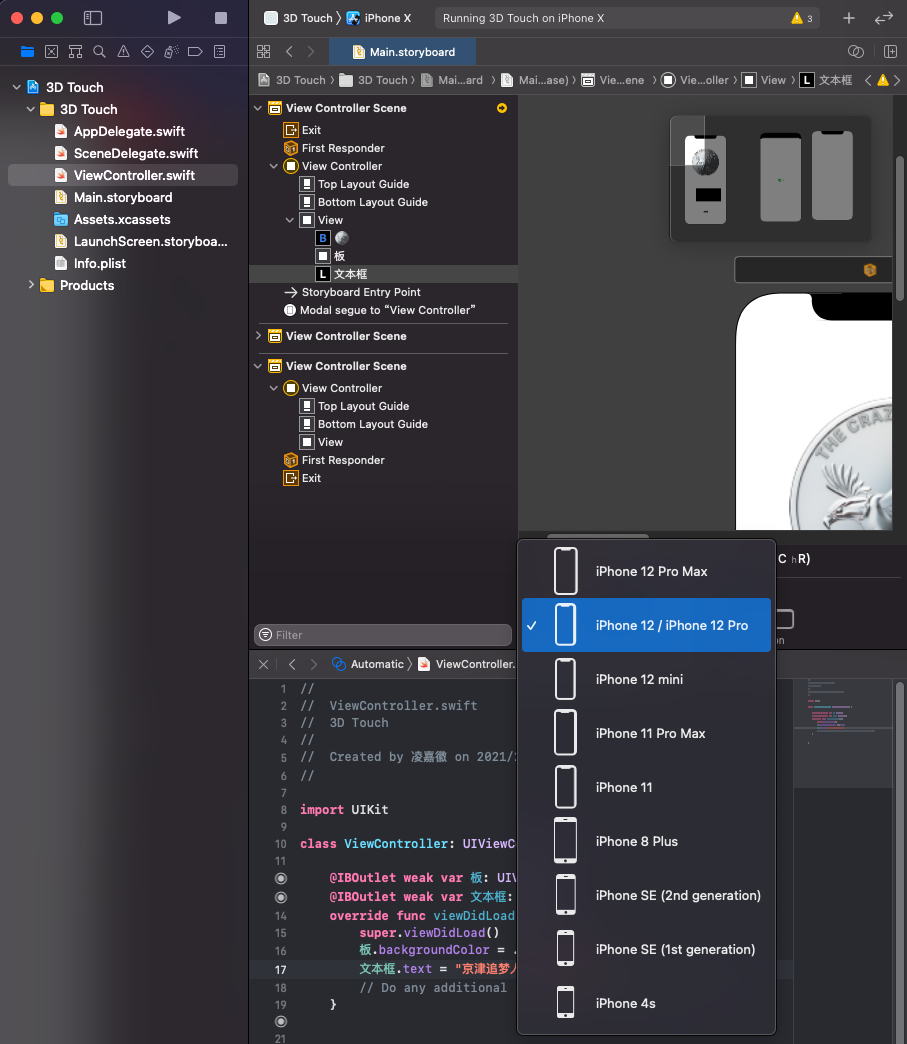Expand the collapsed second View Controller Scene
This screenshot has height=1044, width=907.
click(258, 336)
